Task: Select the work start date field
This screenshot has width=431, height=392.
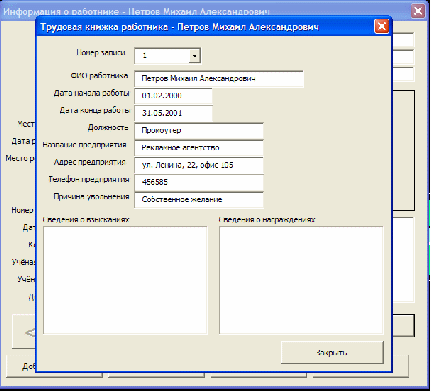Action: (173, 96)
